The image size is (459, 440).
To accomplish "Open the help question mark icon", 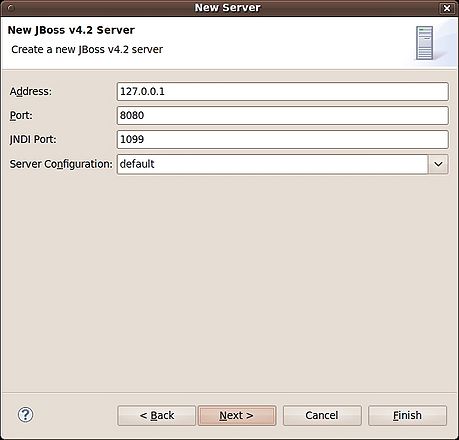I will 25,415.
